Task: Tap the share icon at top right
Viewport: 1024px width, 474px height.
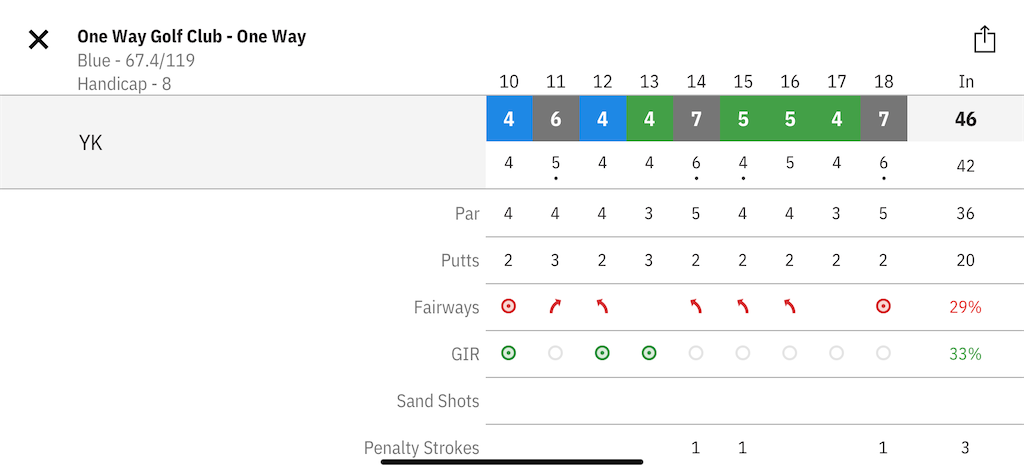Action: [984, 39]
